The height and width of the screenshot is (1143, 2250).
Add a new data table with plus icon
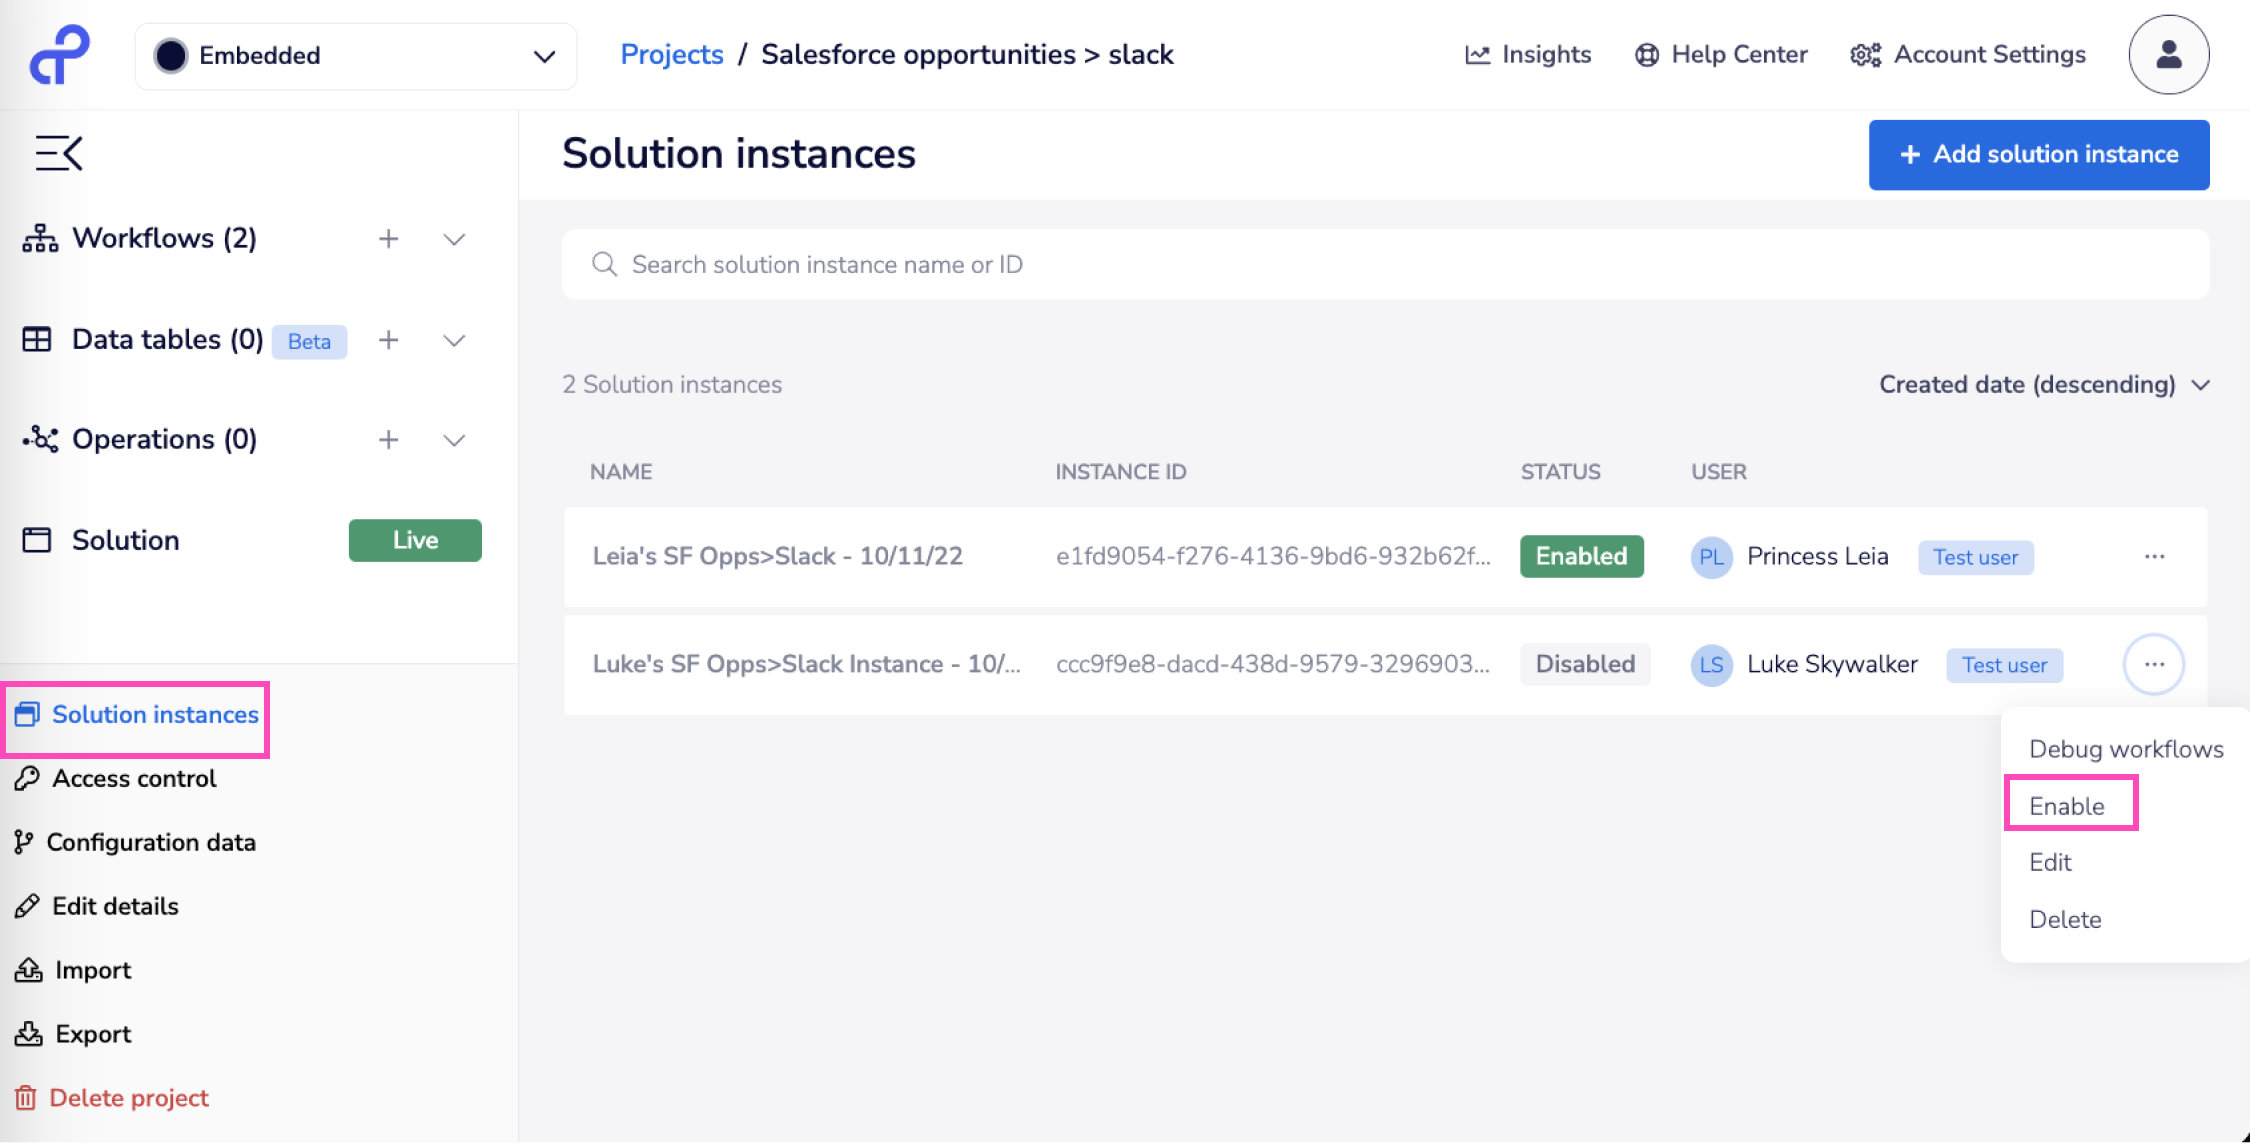(389, 340)
